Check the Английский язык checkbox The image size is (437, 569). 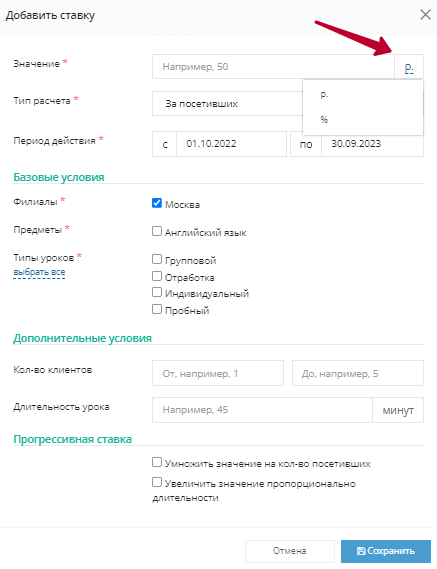point(157,231)
